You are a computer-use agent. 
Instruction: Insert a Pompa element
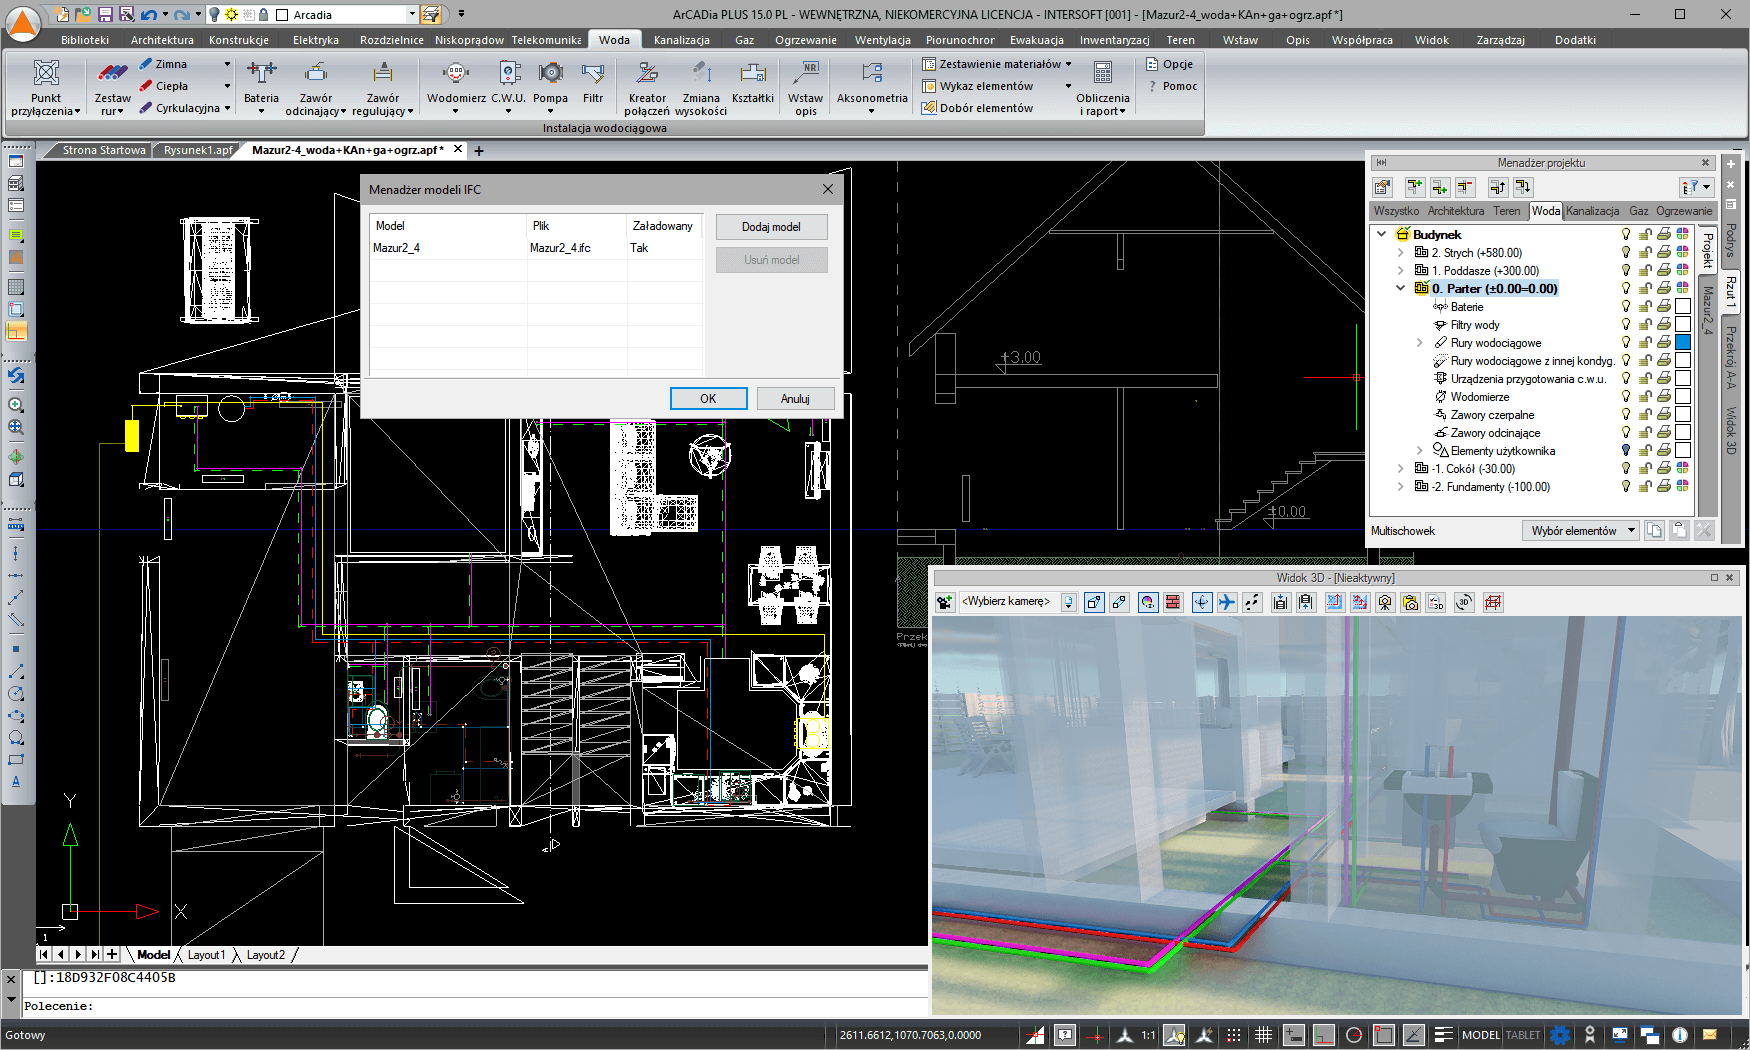[x=550, y=88]
